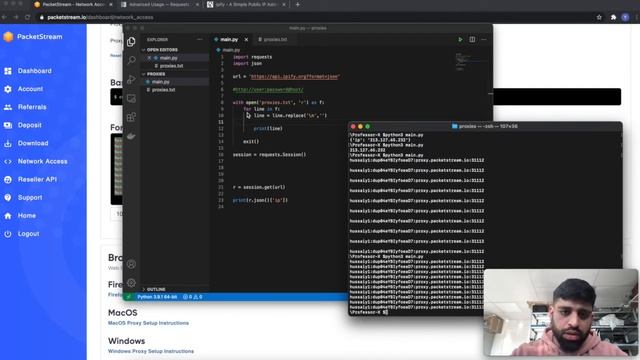Screen dimensions: 640x360
Task: Click the remote window status bar indicator
Action: tap(129, 297)
